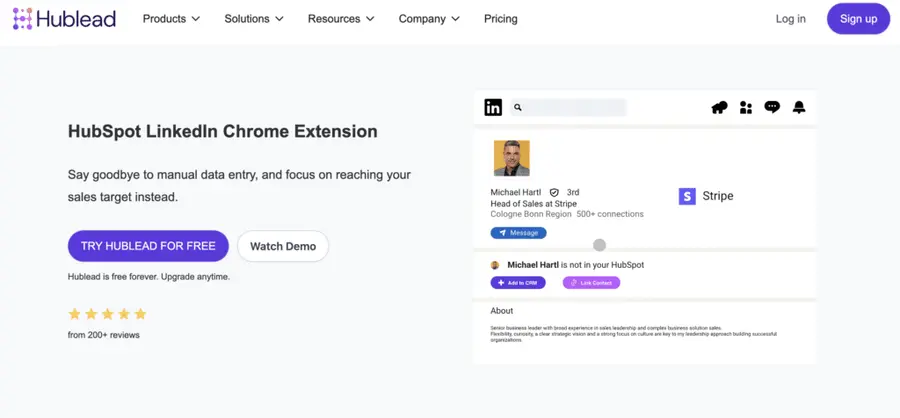Click the small avatar beside Michael Hartl
This screenshot has width=900, height=418.
[495, 265]
